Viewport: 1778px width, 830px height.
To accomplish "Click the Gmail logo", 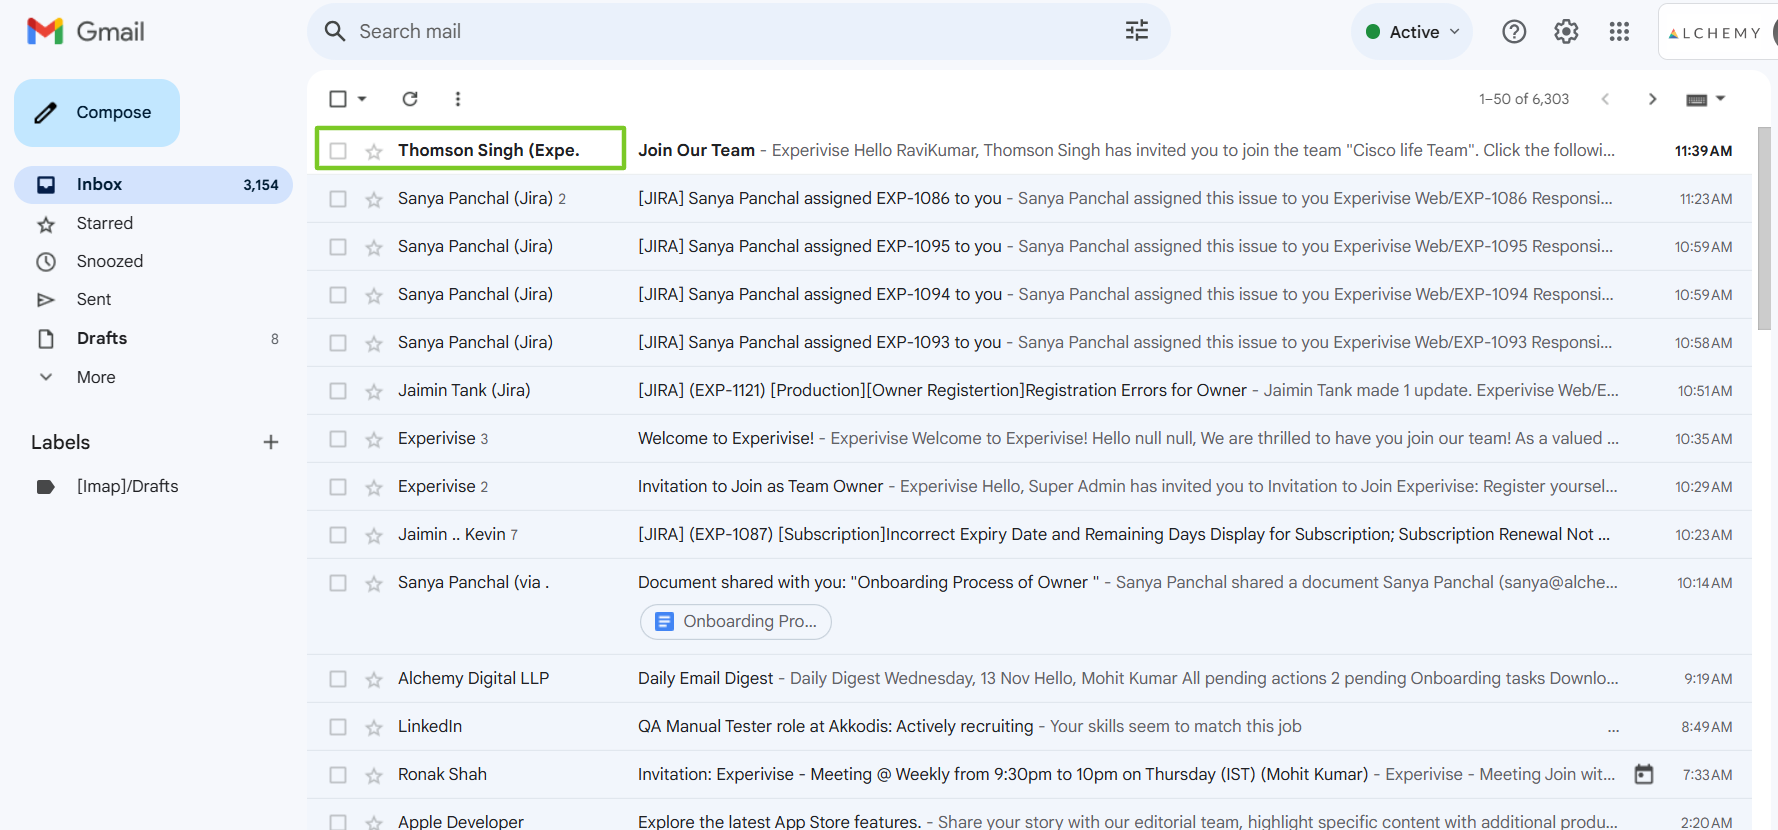I will 86,32.
